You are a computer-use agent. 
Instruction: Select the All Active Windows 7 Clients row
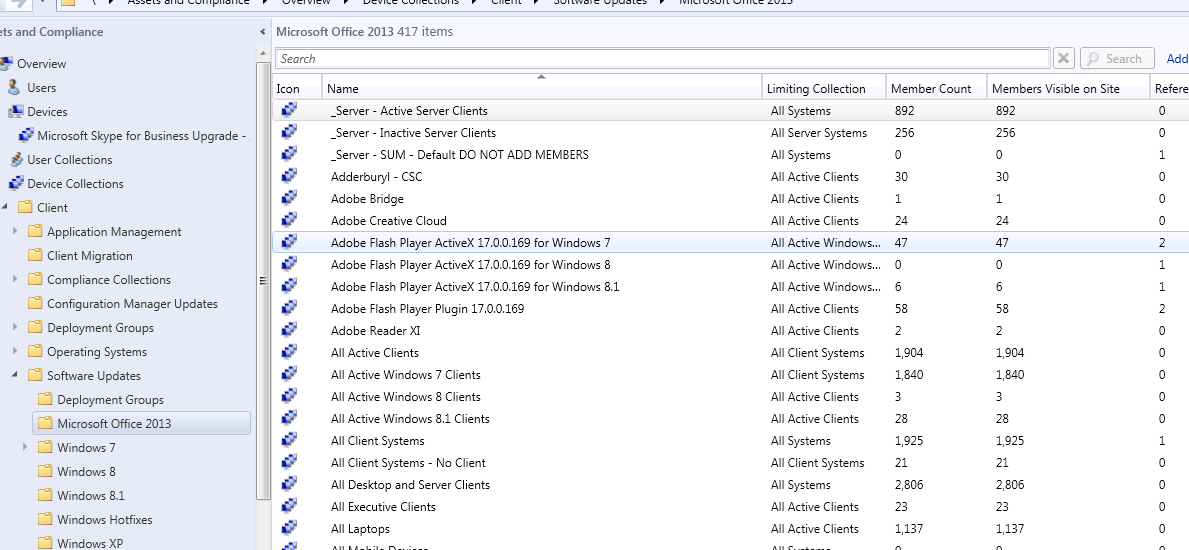pos(730,375)
